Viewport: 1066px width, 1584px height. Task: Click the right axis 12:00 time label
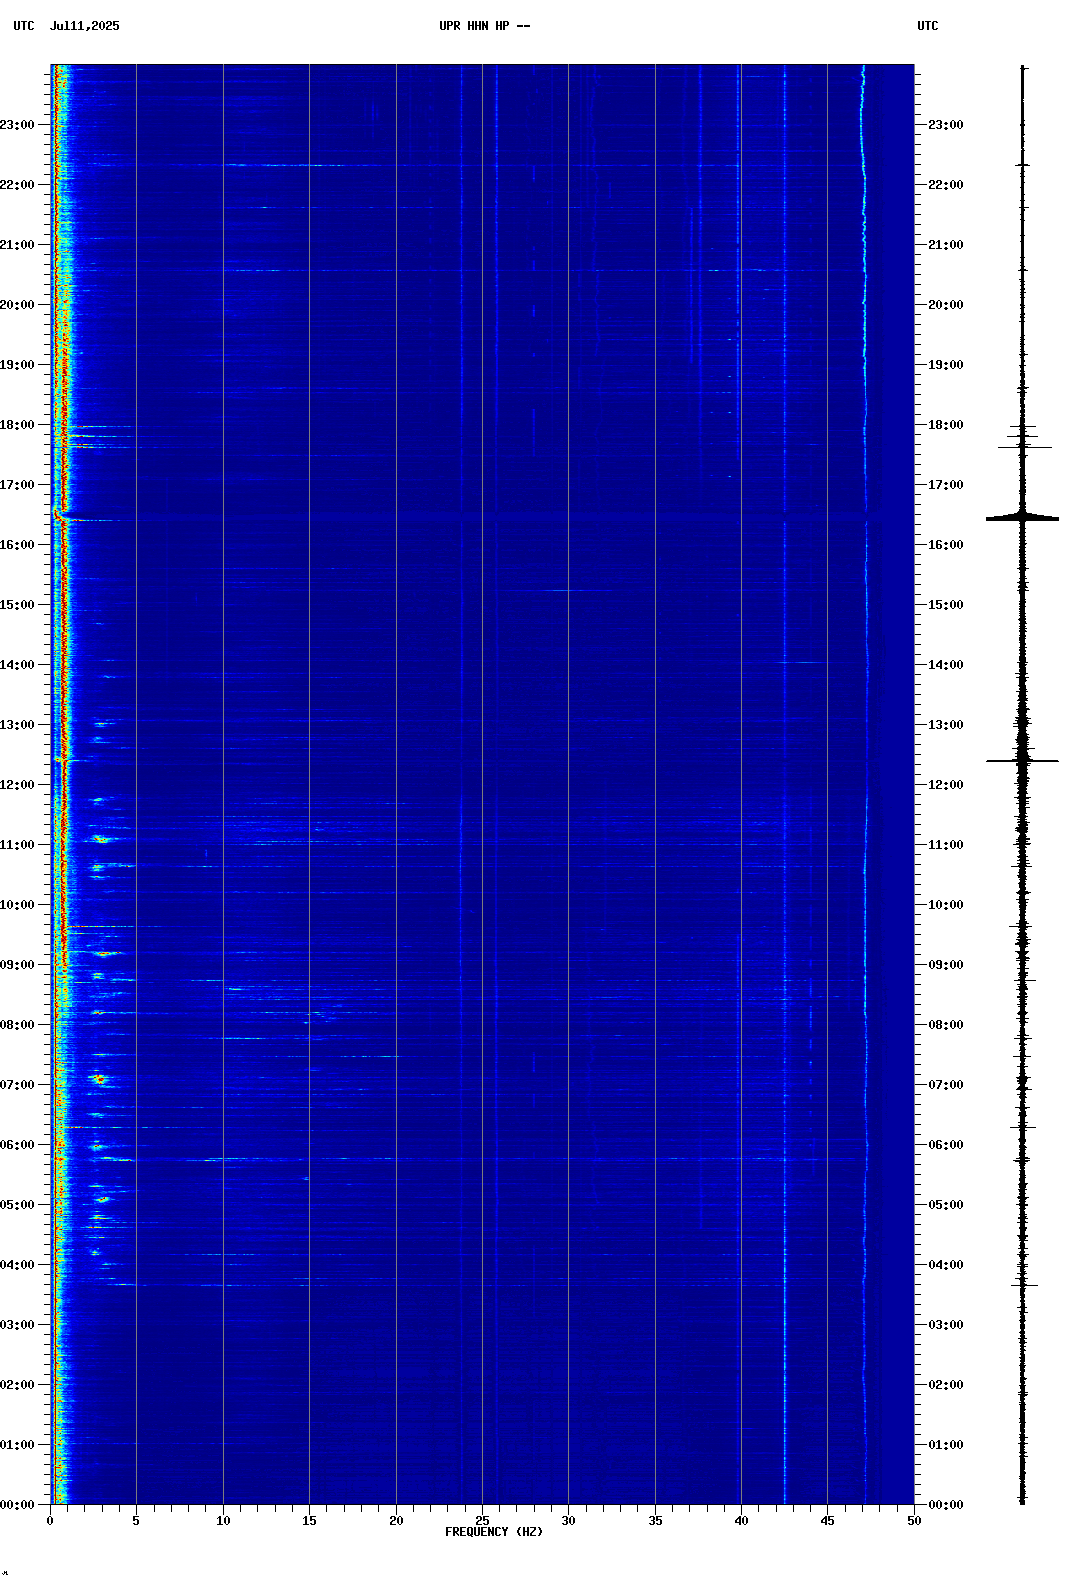point(946,785)
